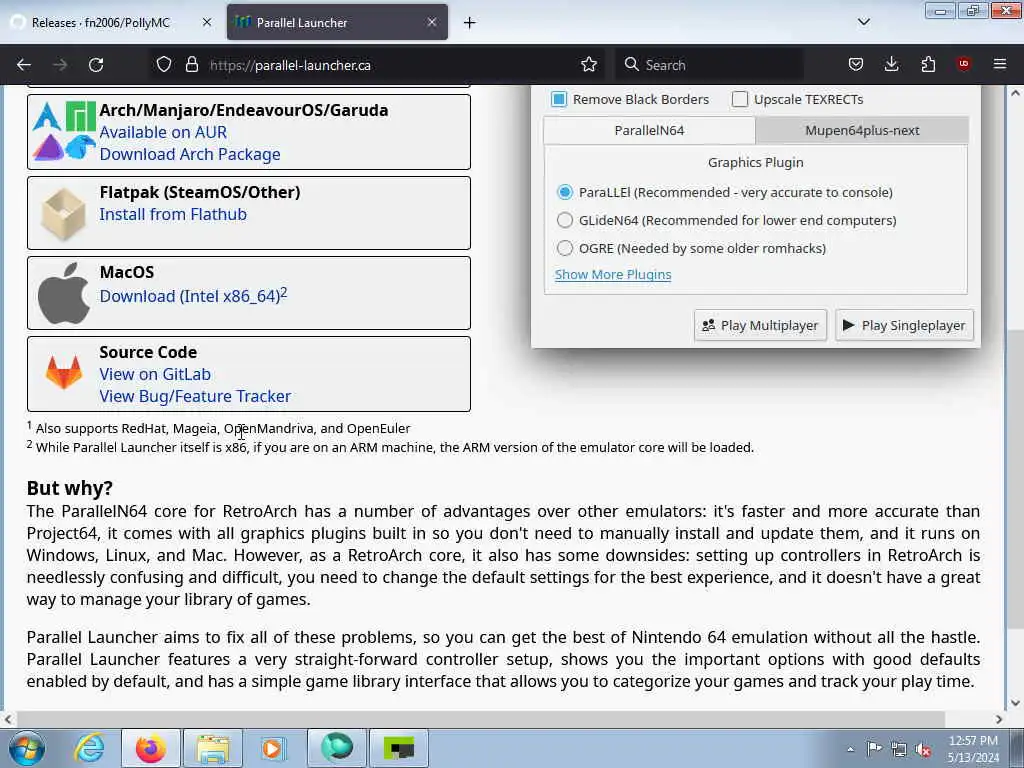Image resolution: width=1024 pixels, height=768 pixels.
Task: Select the OGRE graphics plugin radio
Action: 565,248
